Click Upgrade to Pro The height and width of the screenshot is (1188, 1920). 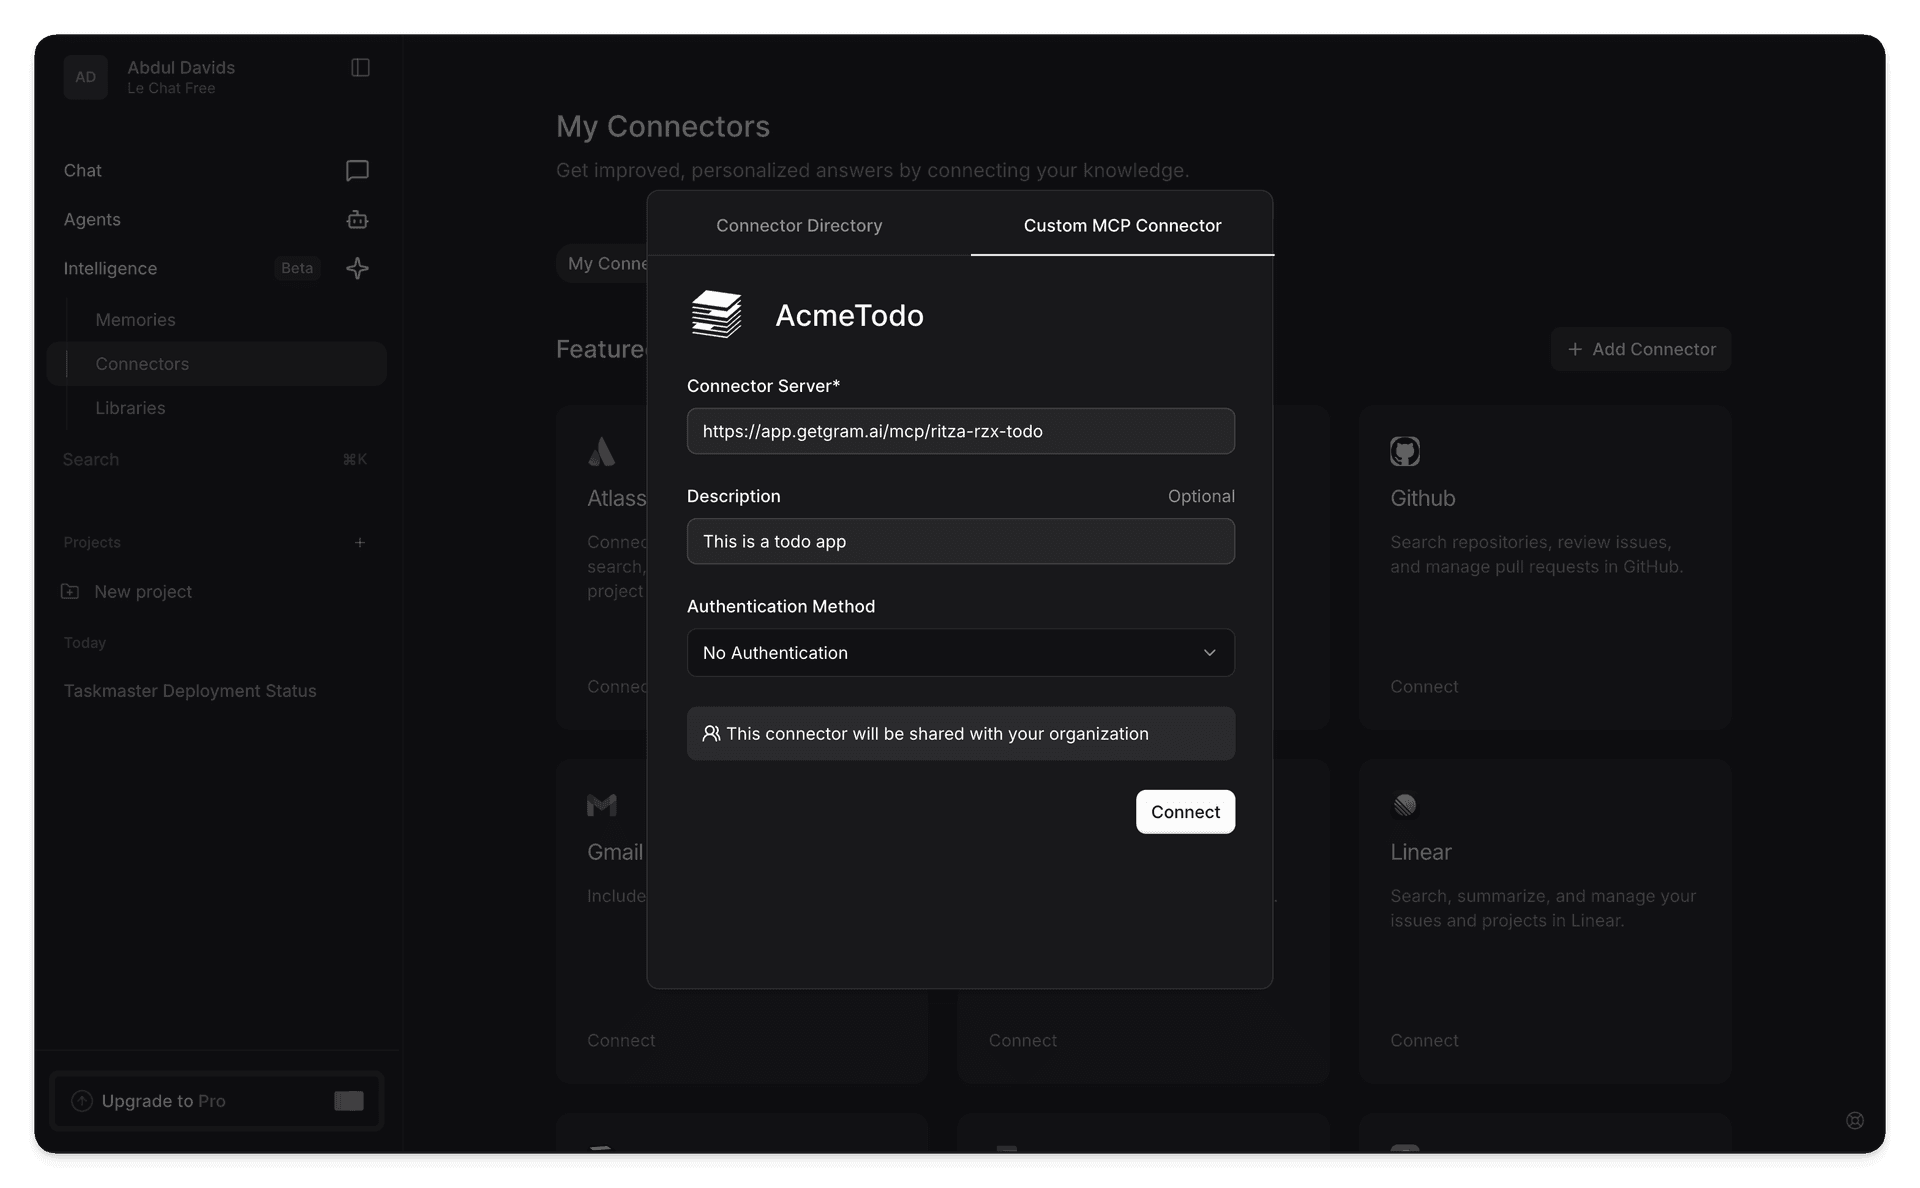[164, 1100]
